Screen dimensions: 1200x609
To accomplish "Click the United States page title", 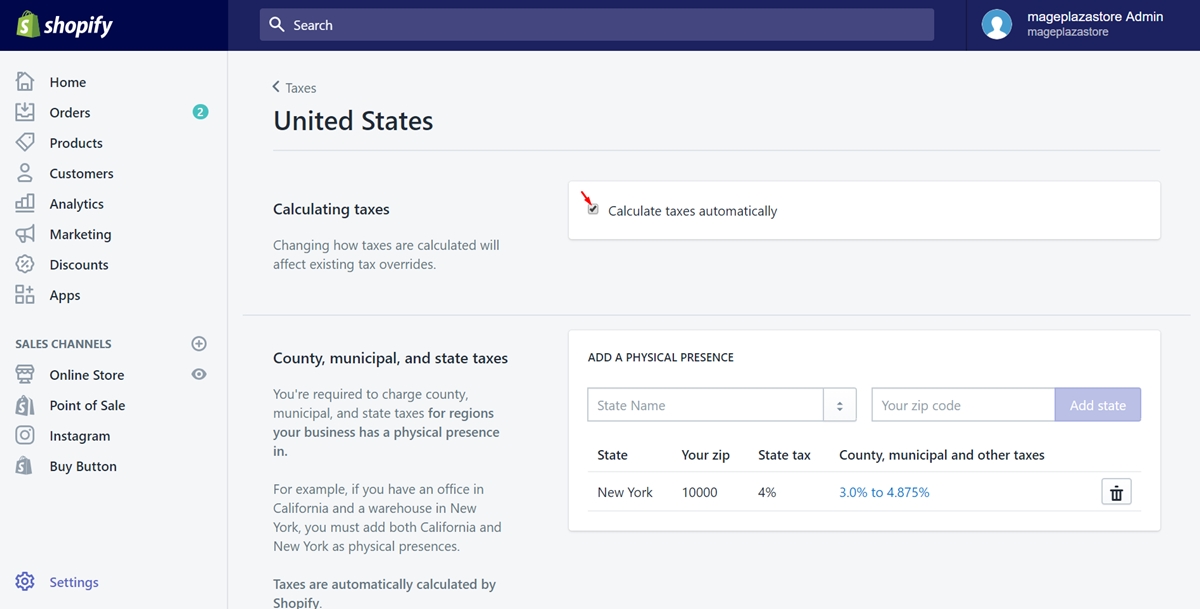I will 353,121.
